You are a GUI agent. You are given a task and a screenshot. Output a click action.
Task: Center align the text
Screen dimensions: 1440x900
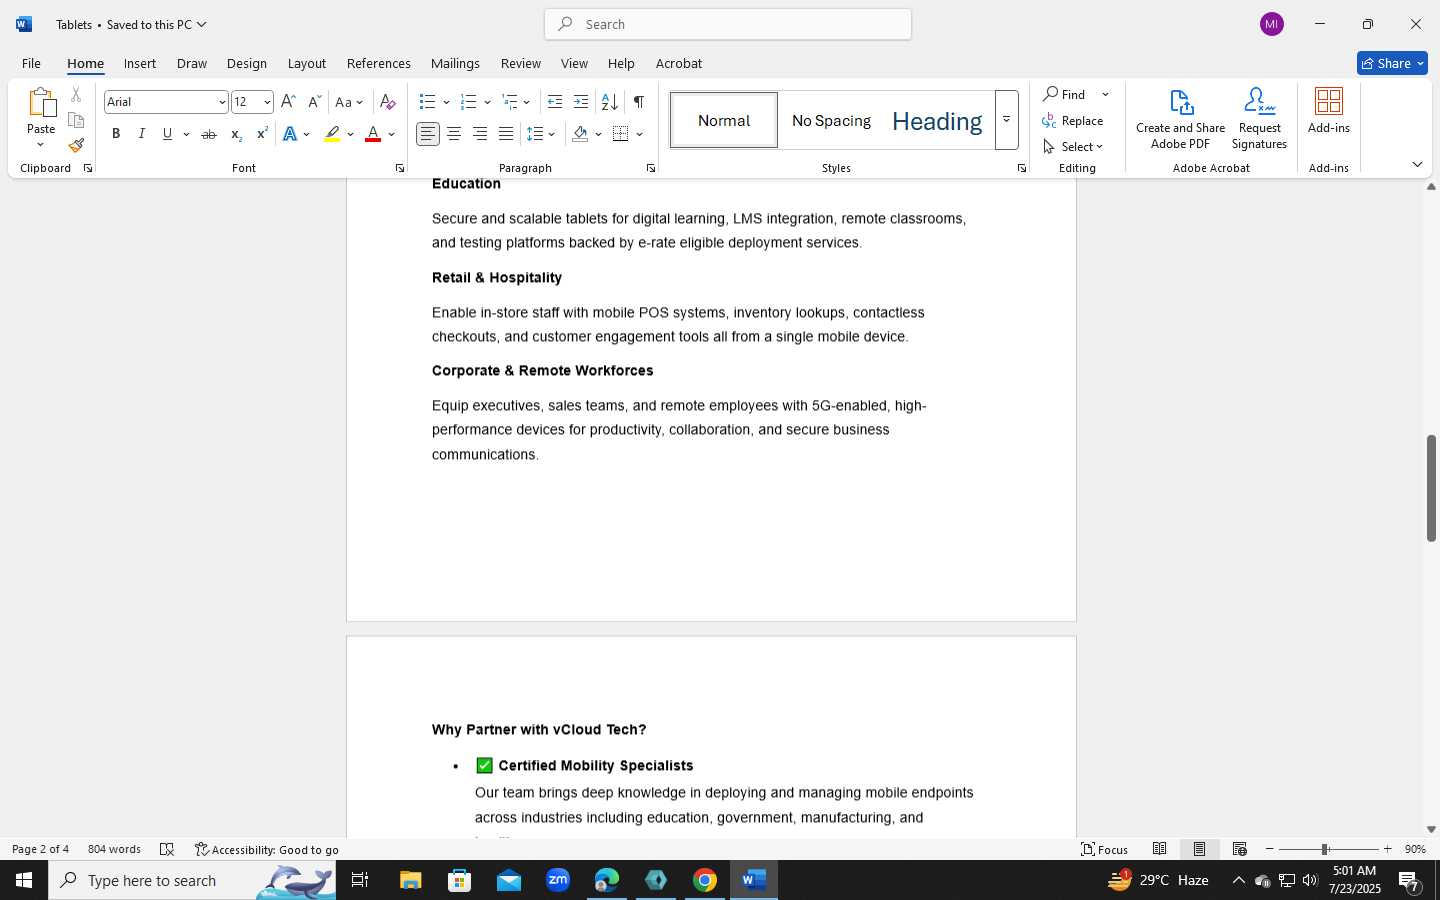click(x=454, y=134)
